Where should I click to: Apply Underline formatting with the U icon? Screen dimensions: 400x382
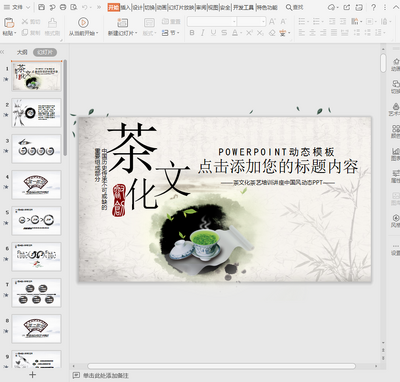pos(213,33)
